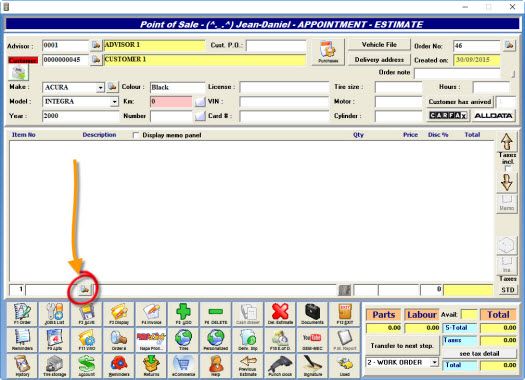Click the License input field

pyautogui.click(x=284, y=87)
